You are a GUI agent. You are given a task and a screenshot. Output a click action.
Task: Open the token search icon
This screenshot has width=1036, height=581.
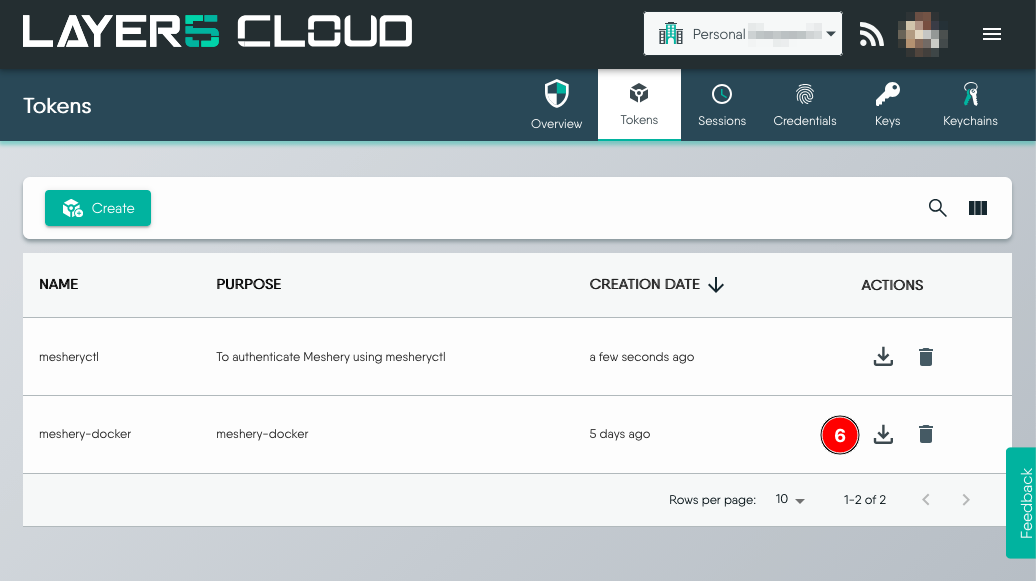coord(937,208)
